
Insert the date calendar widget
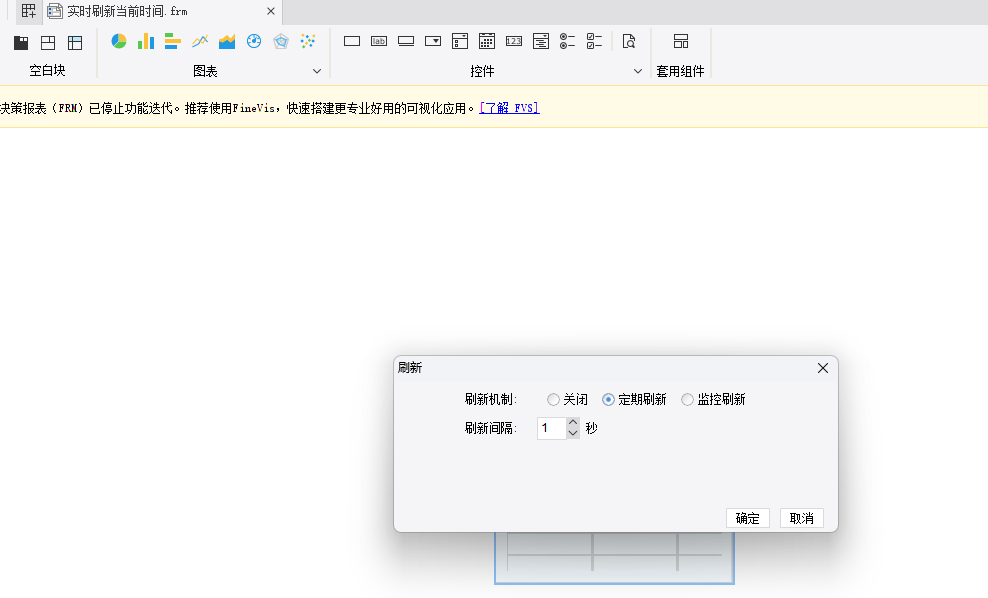[x=487, y=41]
